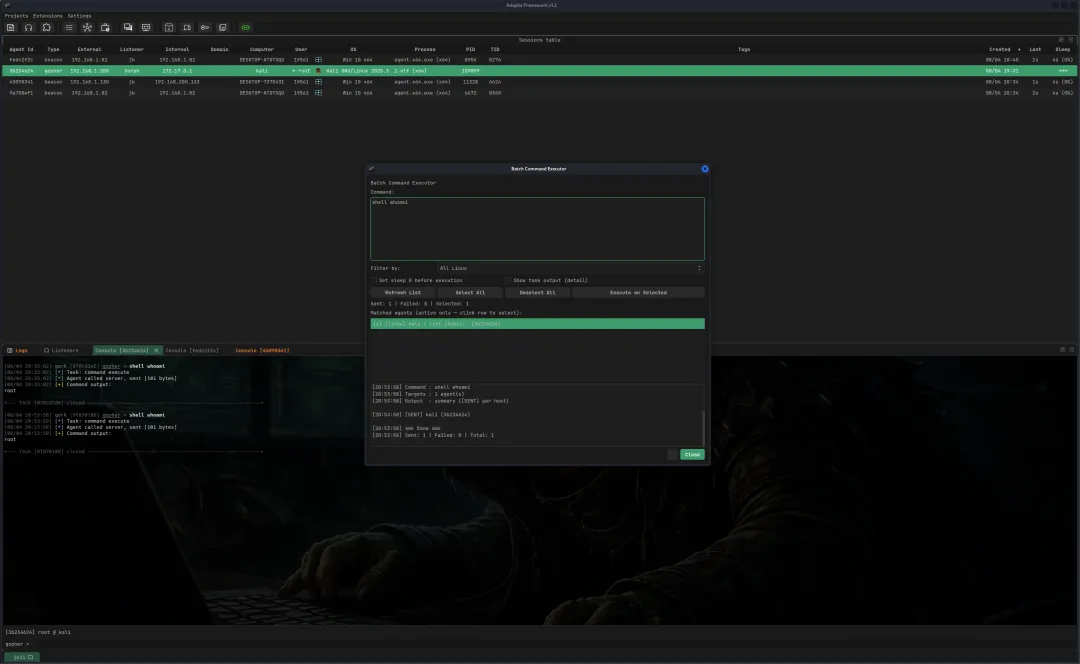Open the Extensions menu
This screenshot has width=1080, height=664.
point(48,16)
